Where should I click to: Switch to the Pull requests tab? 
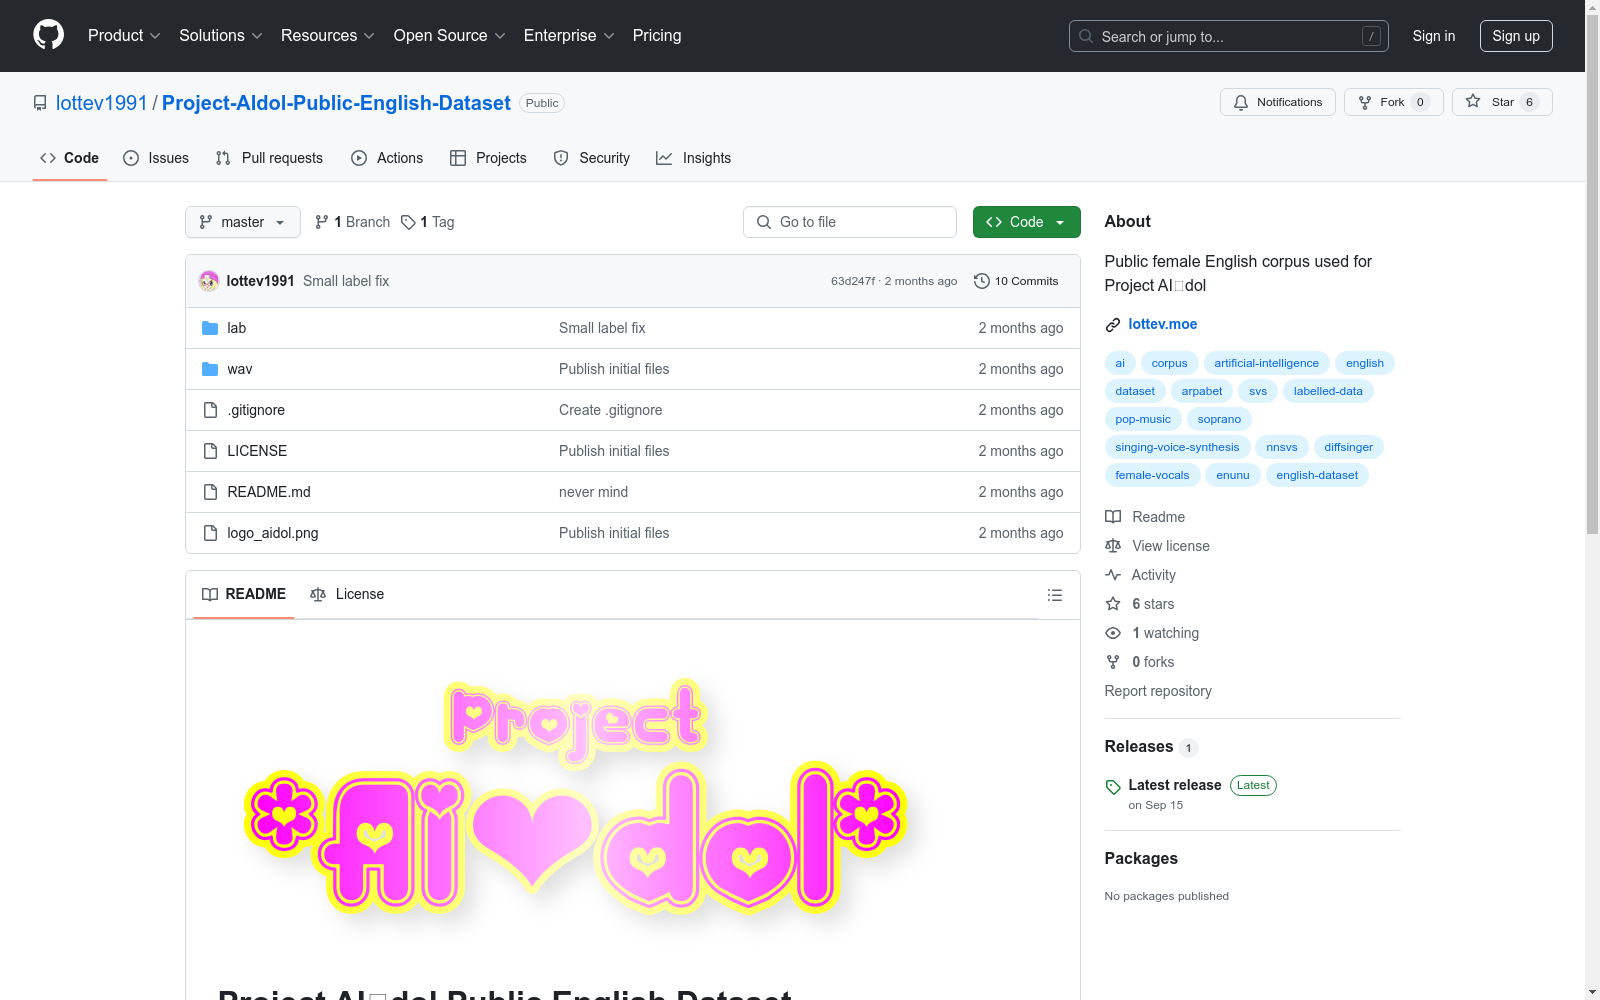(269, 158)
